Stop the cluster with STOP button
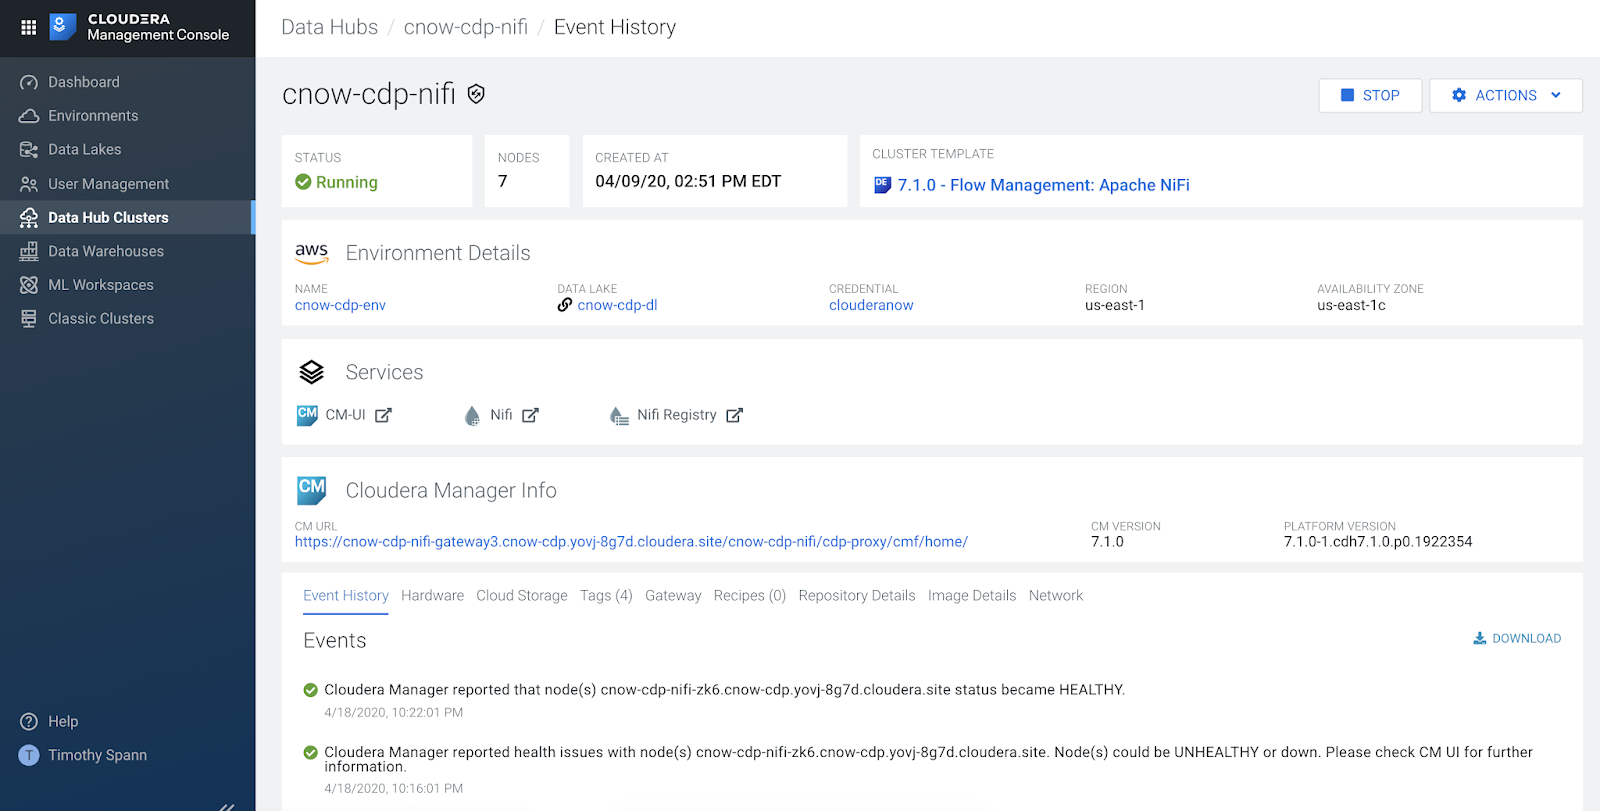Viewport: 1600px width, 811px height. pyautogui.click(x=1370, y=95)
